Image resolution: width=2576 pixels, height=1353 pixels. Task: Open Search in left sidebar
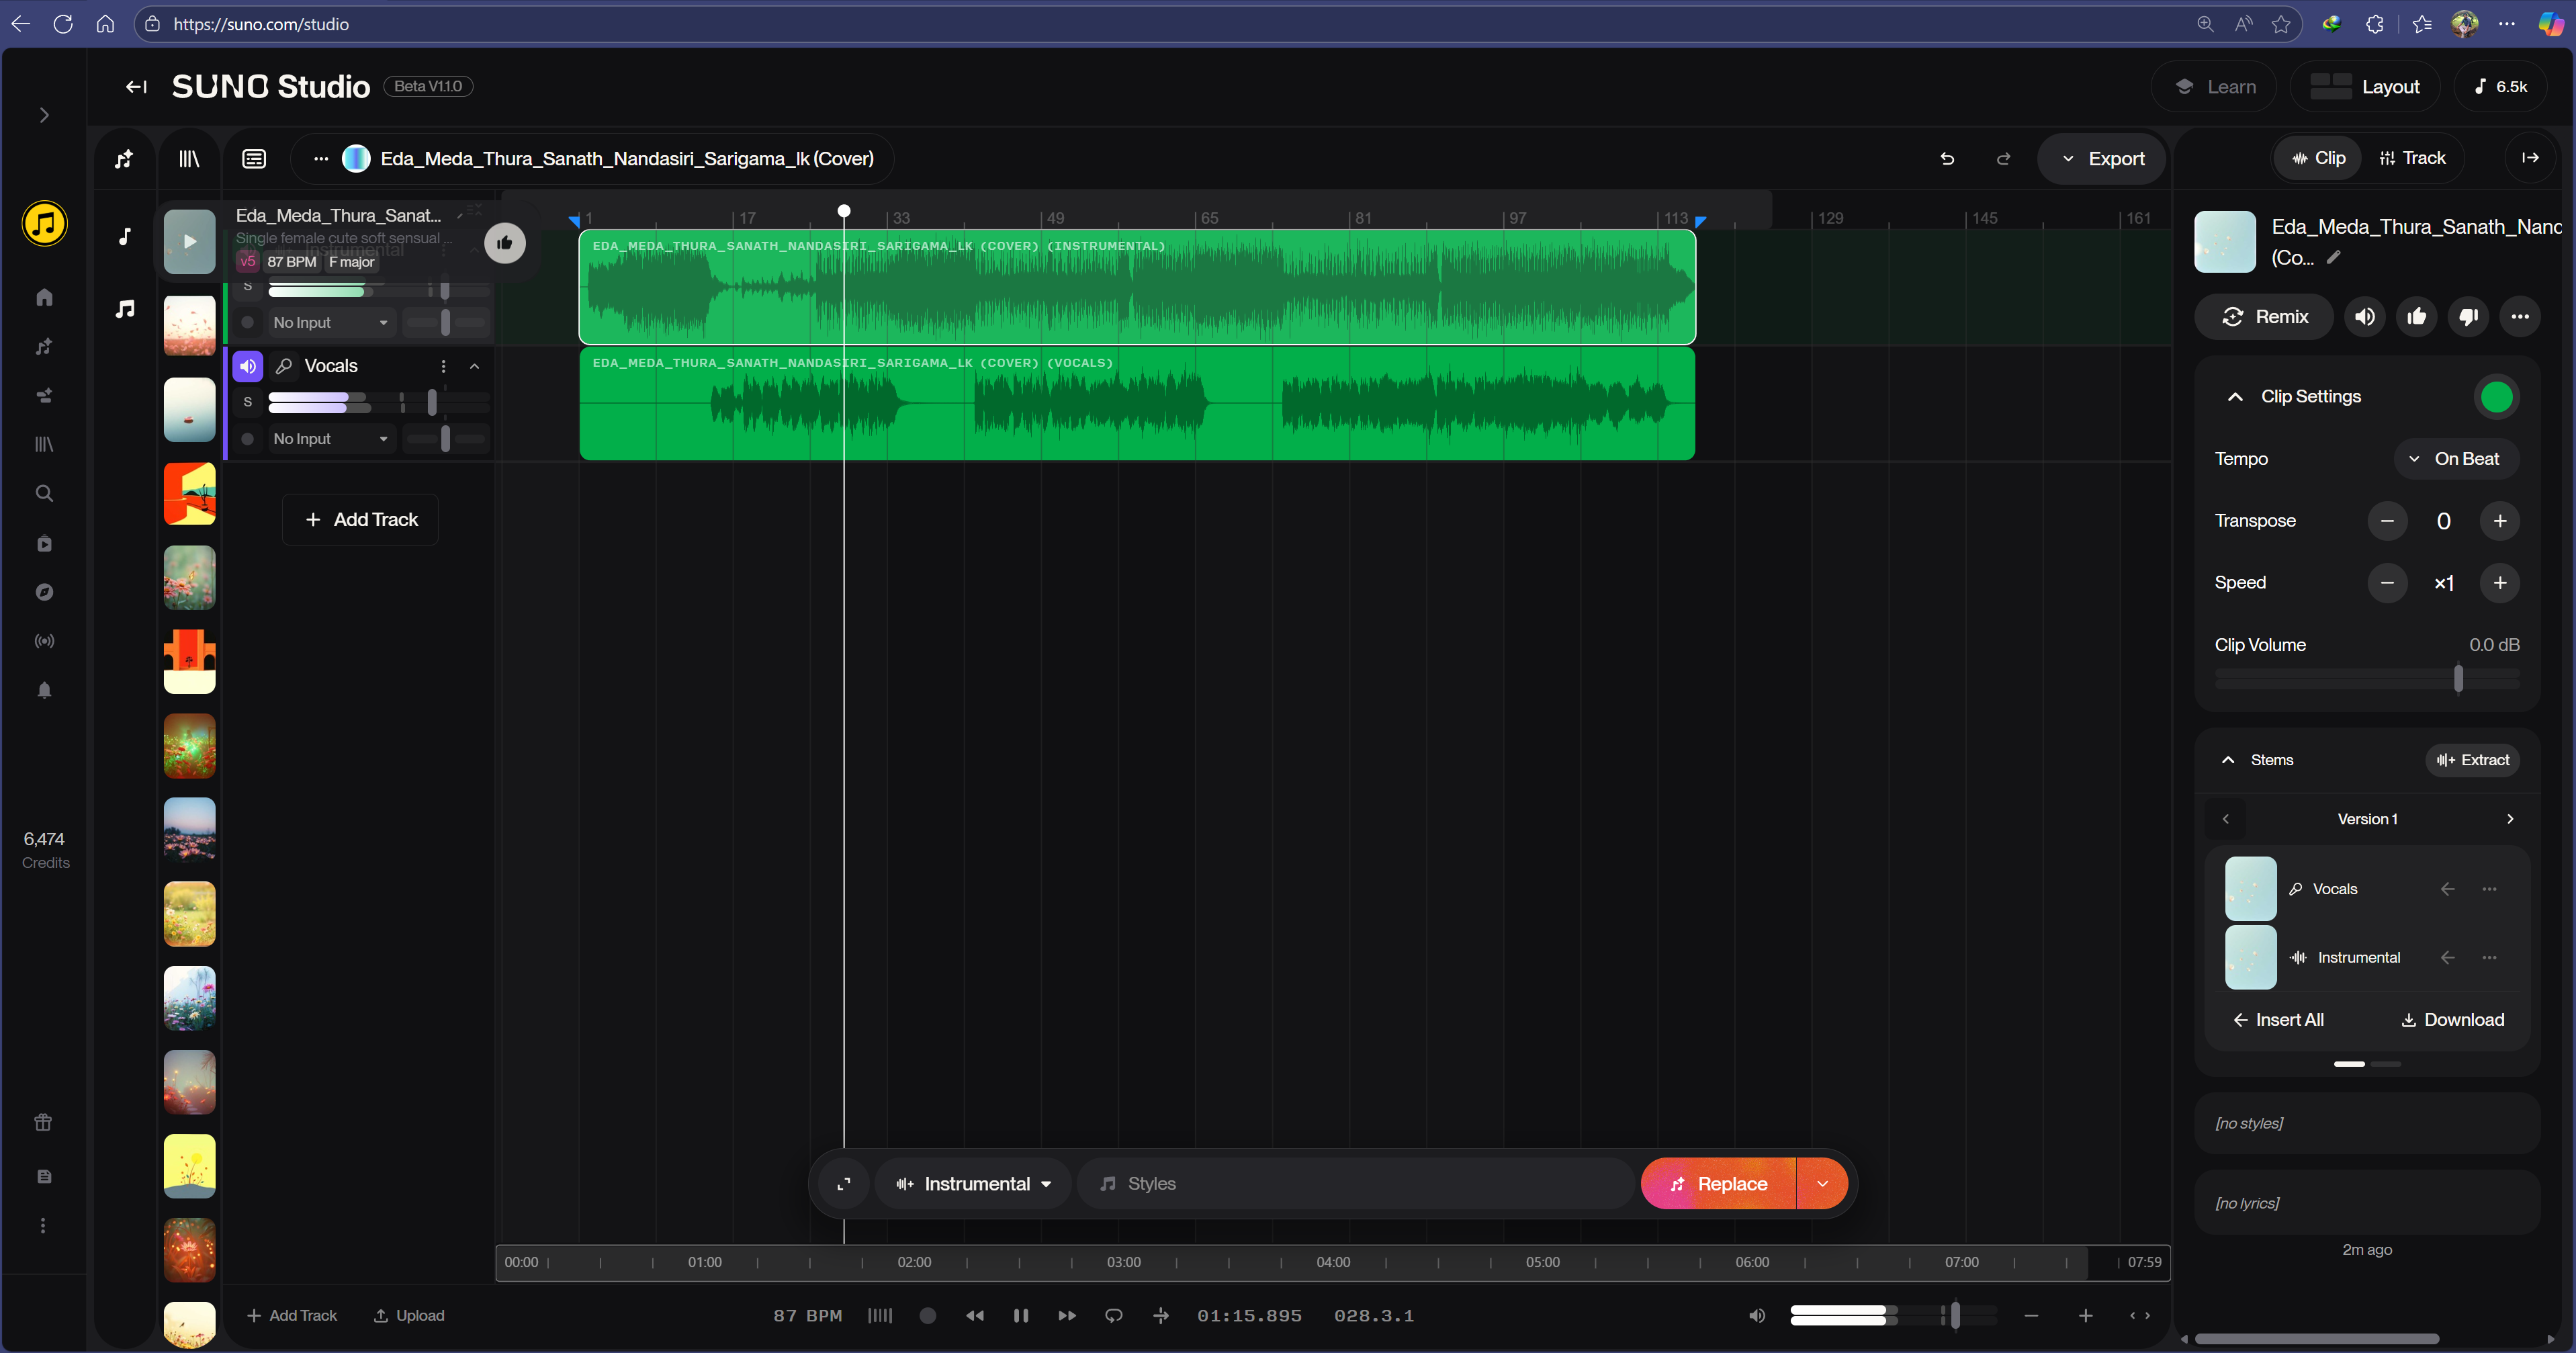pos(44,494)
